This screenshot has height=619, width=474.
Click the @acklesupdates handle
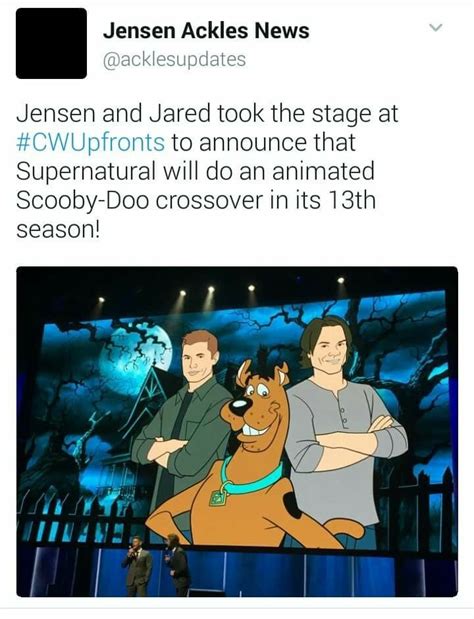(174, 59)
